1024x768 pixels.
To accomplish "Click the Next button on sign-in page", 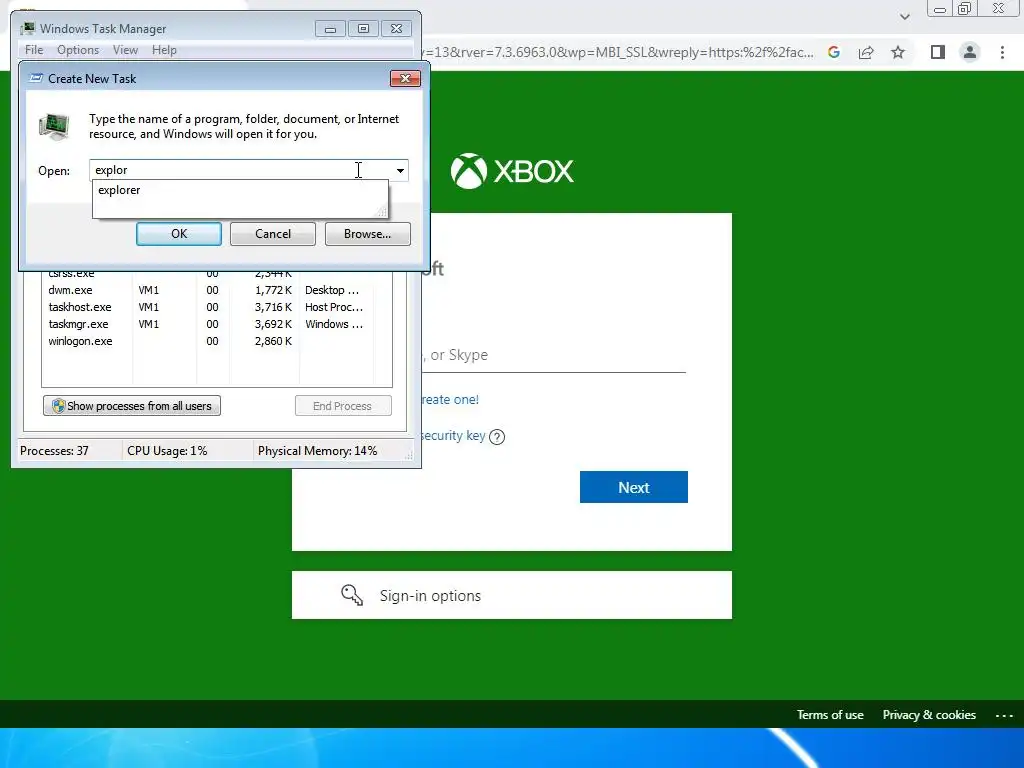I will [x=633, y=487].
